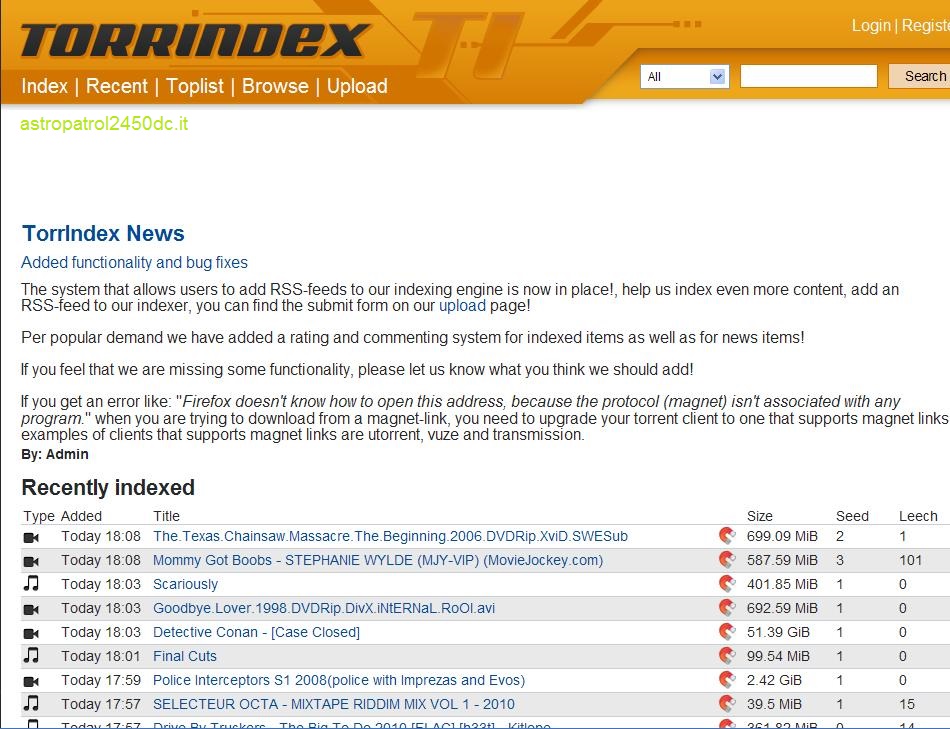Open the Upload menu item

click(357, 86)
